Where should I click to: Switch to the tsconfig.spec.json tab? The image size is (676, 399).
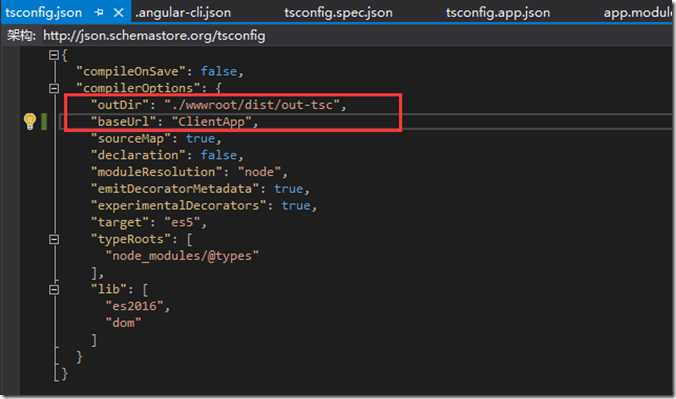(x=338, y=13)
